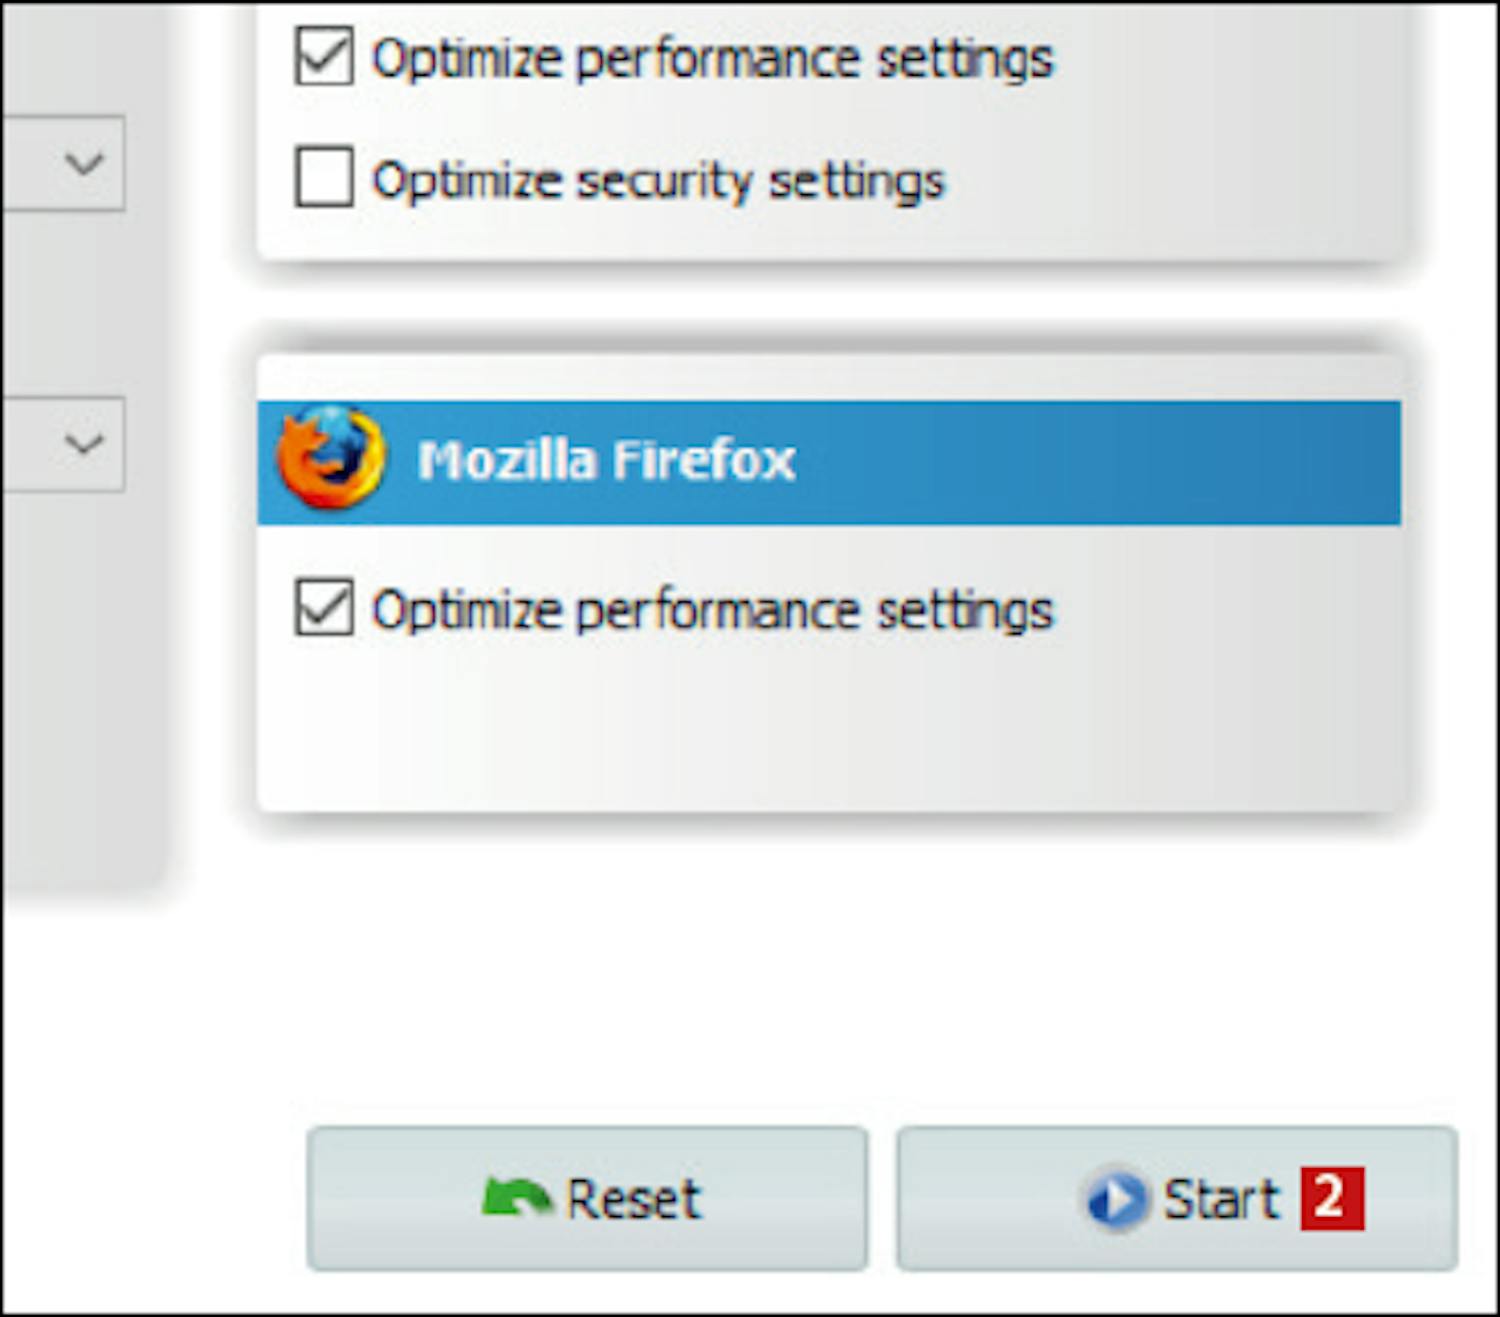Uncheck Firefox's Optimize performance settings checkbox
The image size is (1500, 1317).
click(324, 607)
